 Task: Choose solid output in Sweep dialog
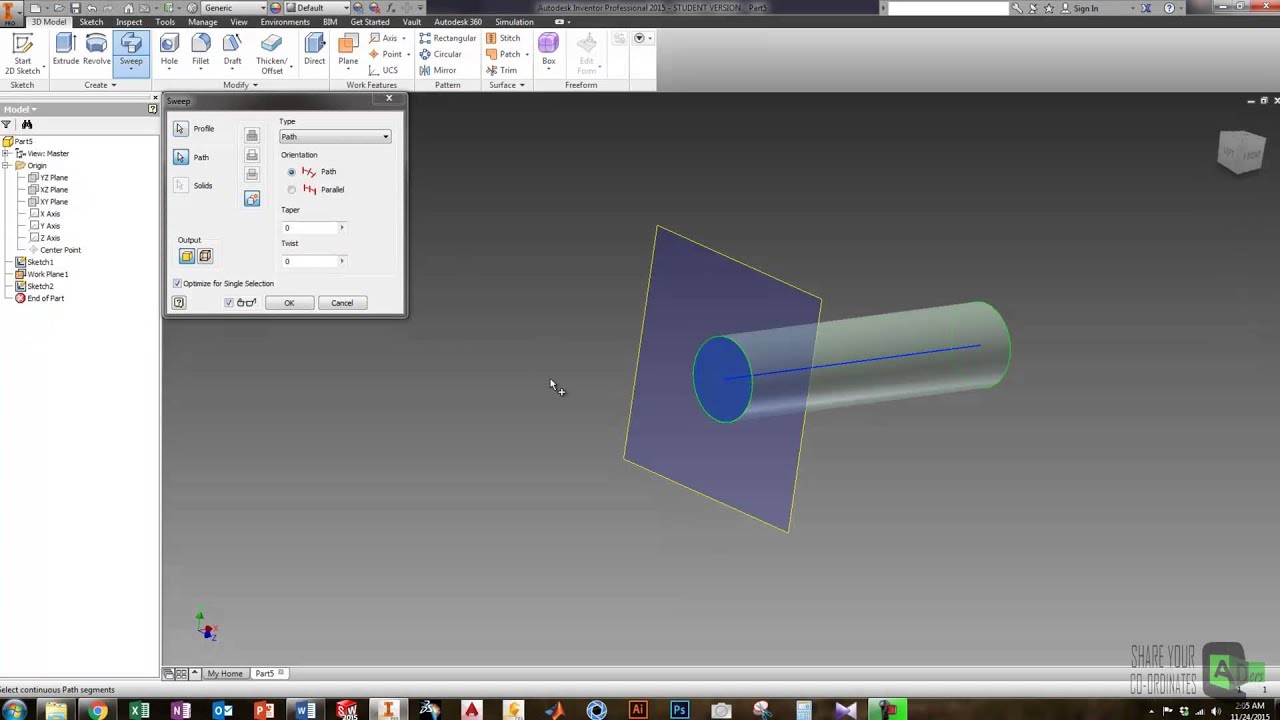(x=187, y=257)
